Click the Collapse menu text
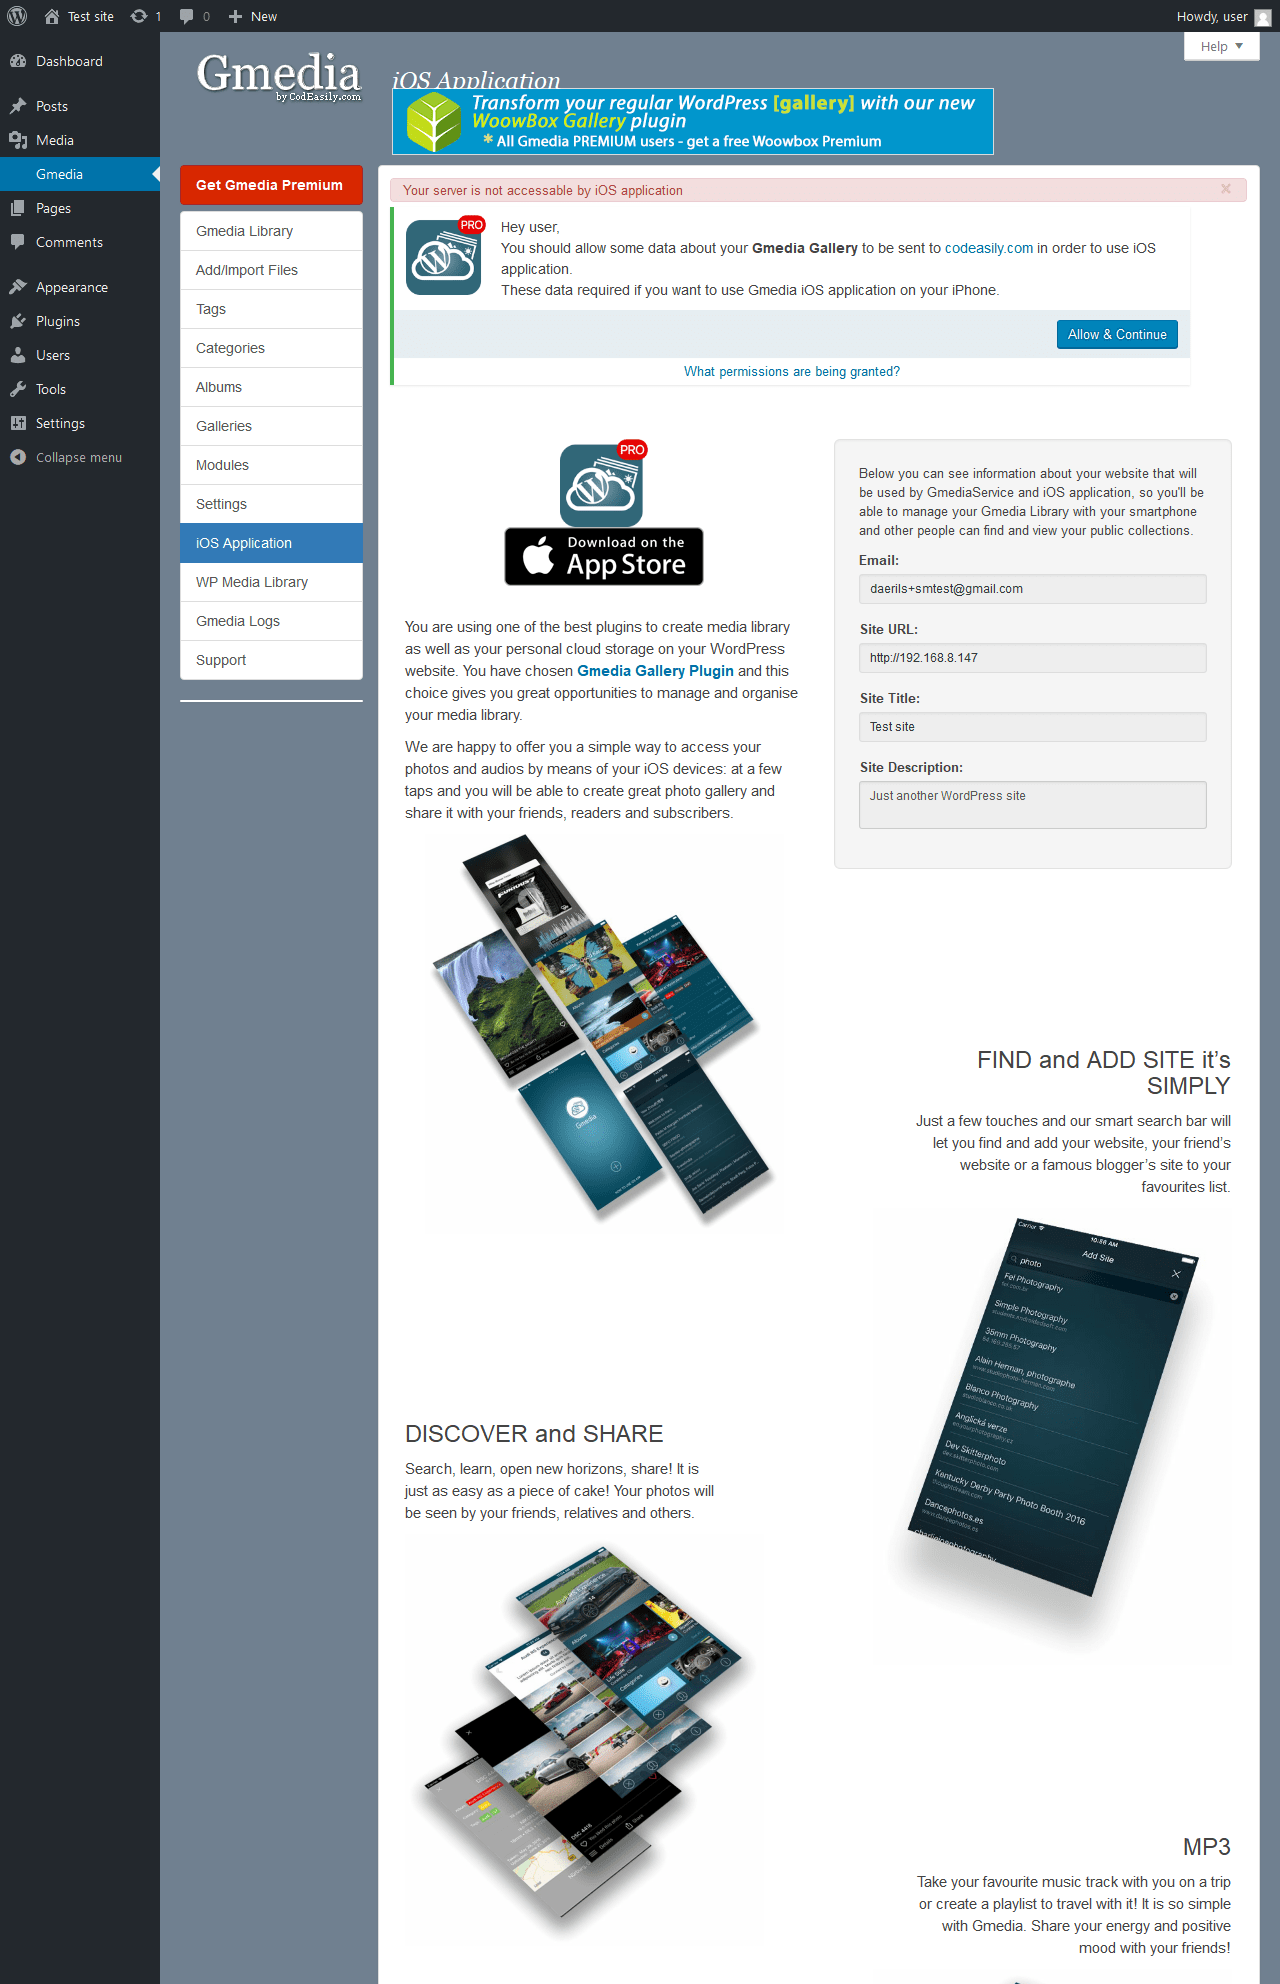 [x=79, y=457]
